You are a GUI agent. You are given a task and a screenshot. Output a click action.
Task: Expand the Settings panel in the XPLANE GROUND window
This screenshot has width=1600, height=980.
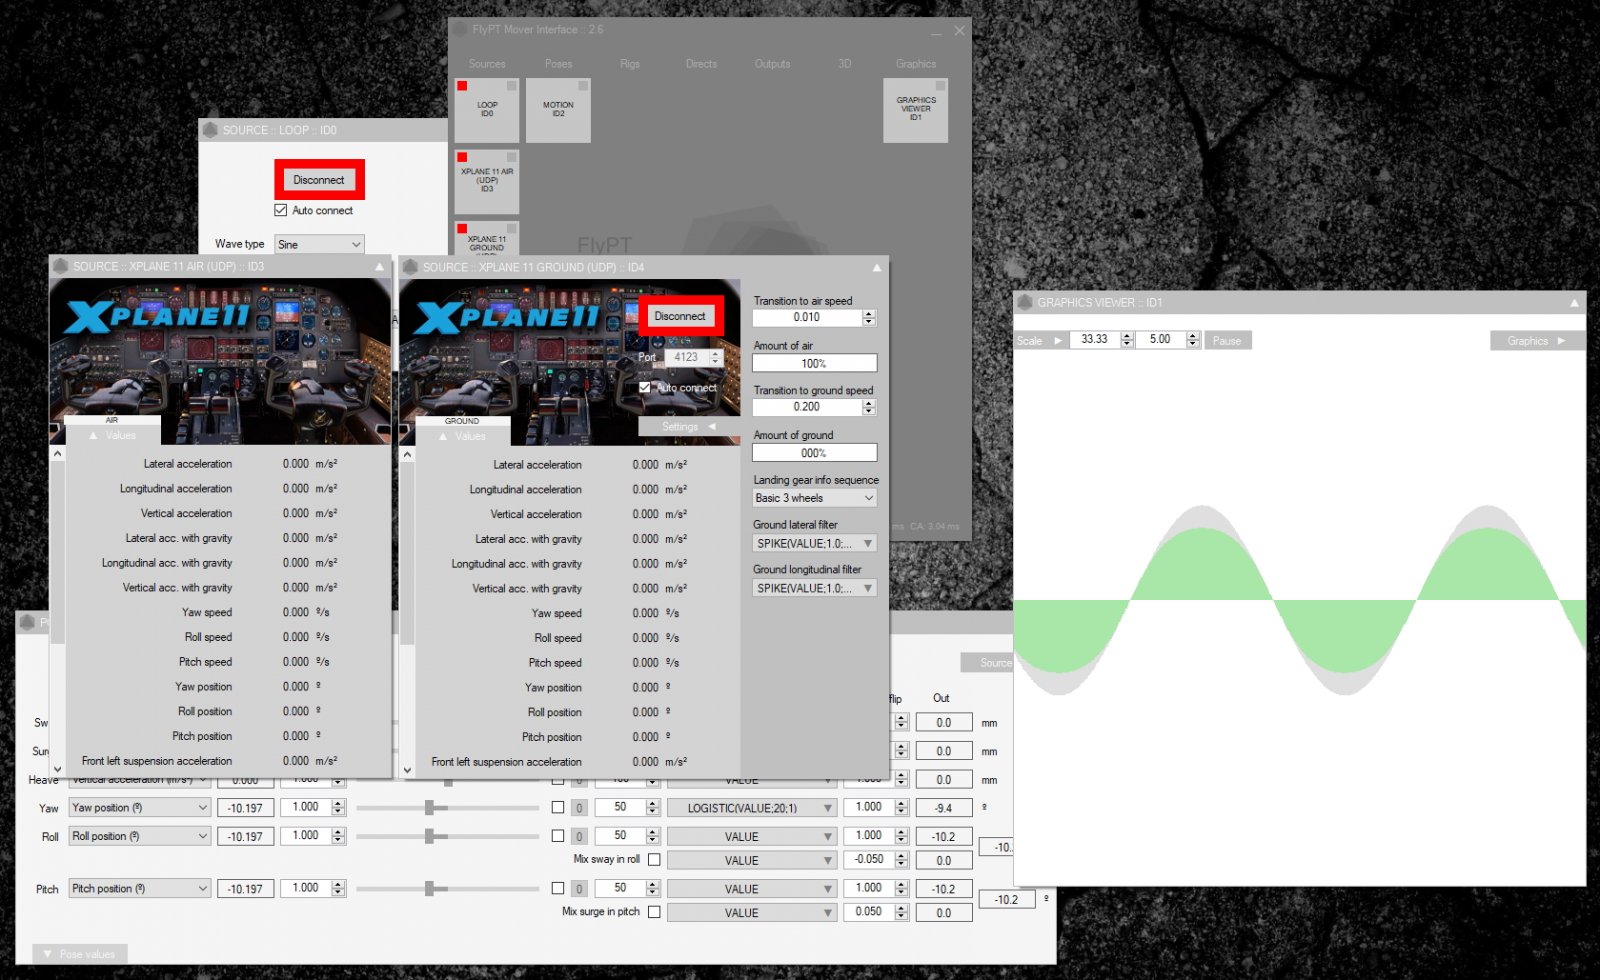(x=689, y=427)
